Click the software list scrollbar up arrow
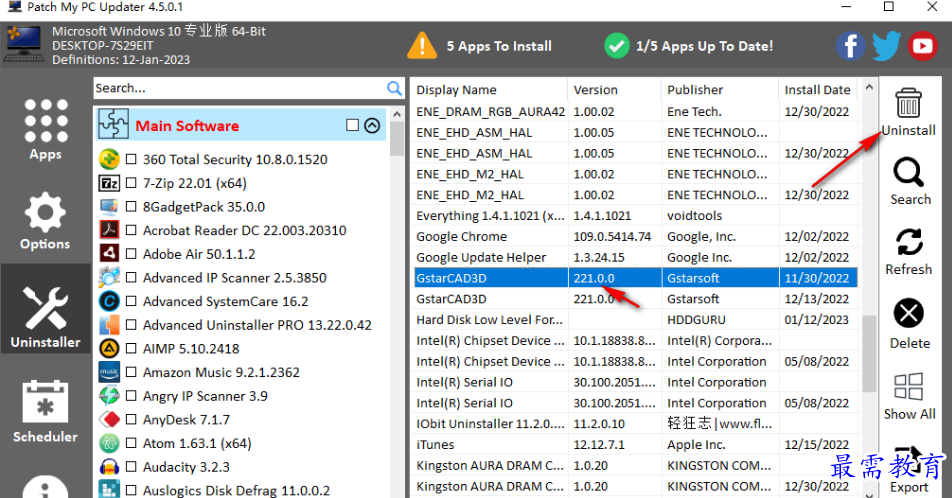The image size is (952, 498). pos(397,114)
